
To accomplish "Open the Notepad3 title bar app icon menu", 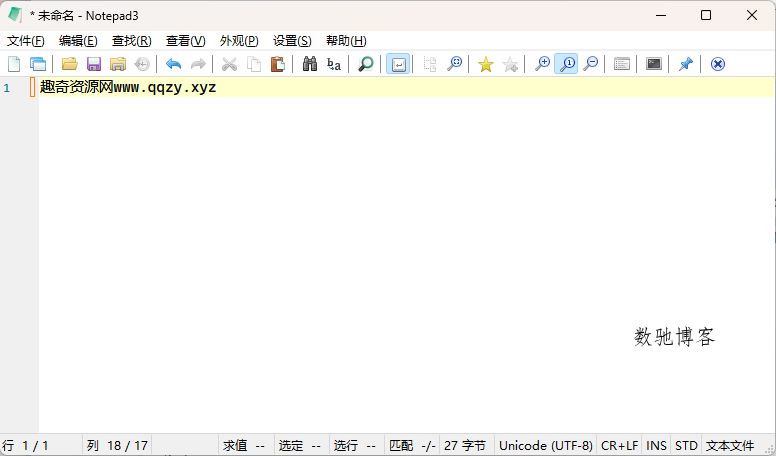I will point(15,15).
